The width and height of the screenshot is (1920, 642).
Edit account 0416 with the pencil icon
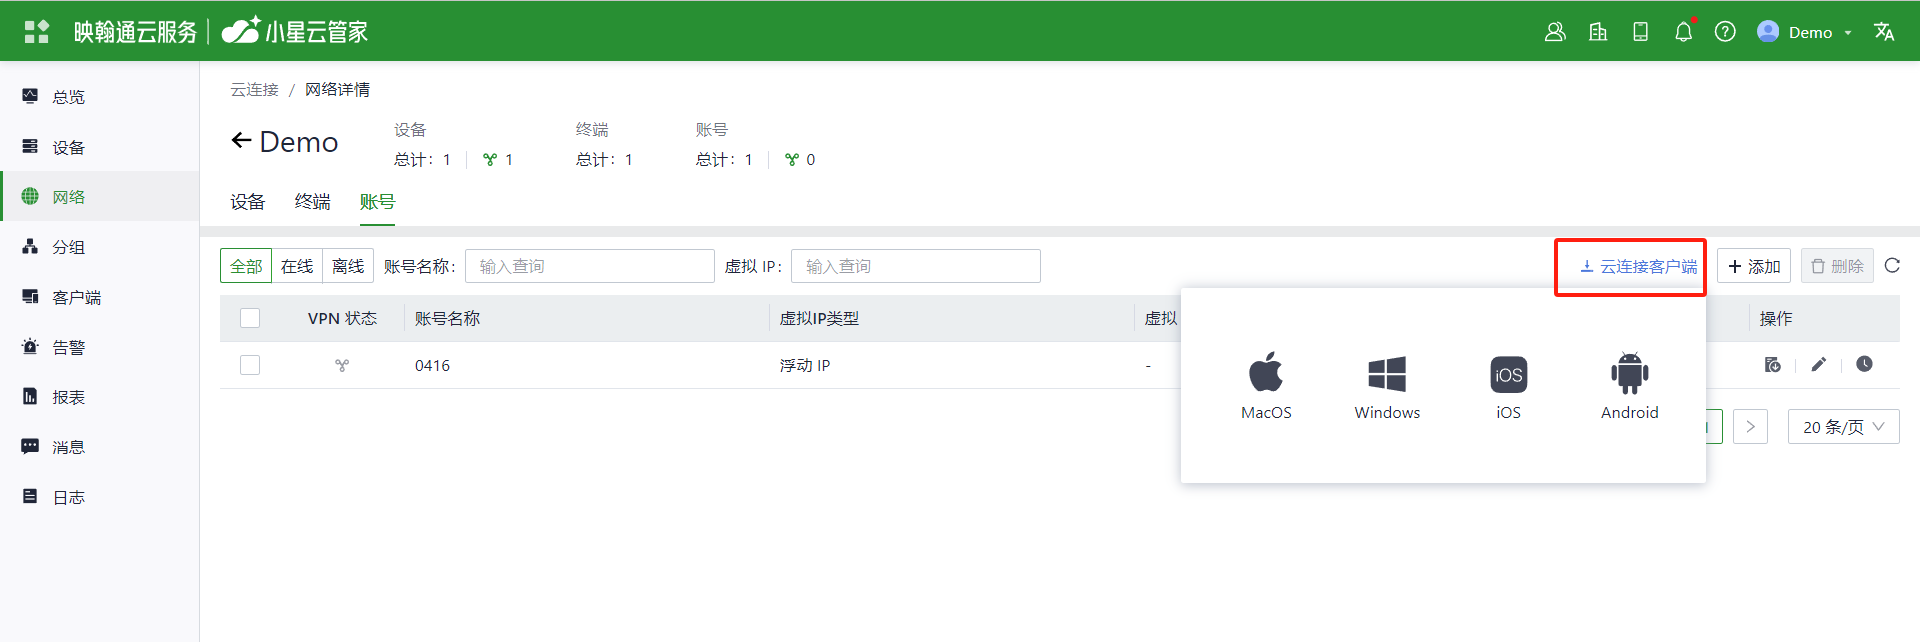(1819, 365)
